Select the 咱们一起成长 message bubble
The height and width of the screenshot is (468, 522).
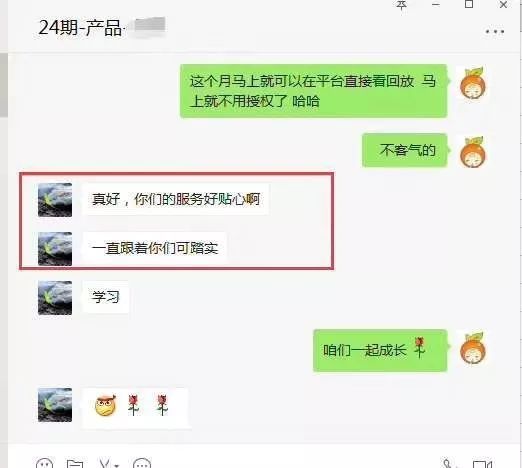(x=380, y=350)
